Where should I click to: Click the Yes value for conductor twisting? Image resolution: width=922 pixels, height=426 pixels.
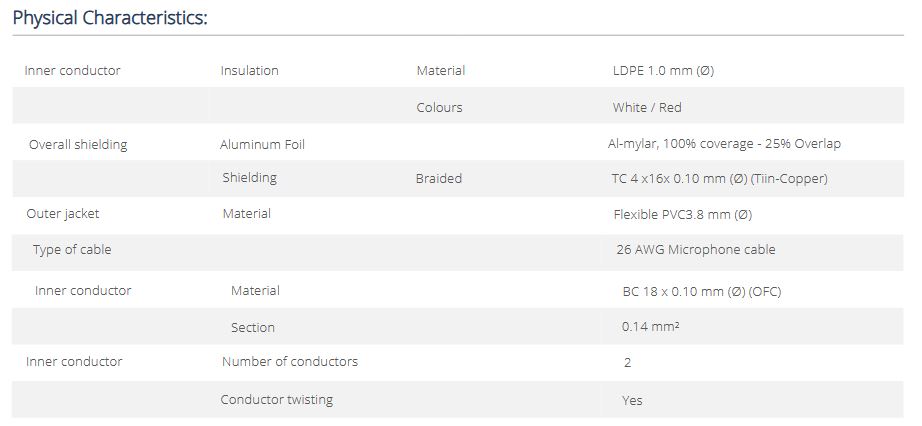click(632, 400)
